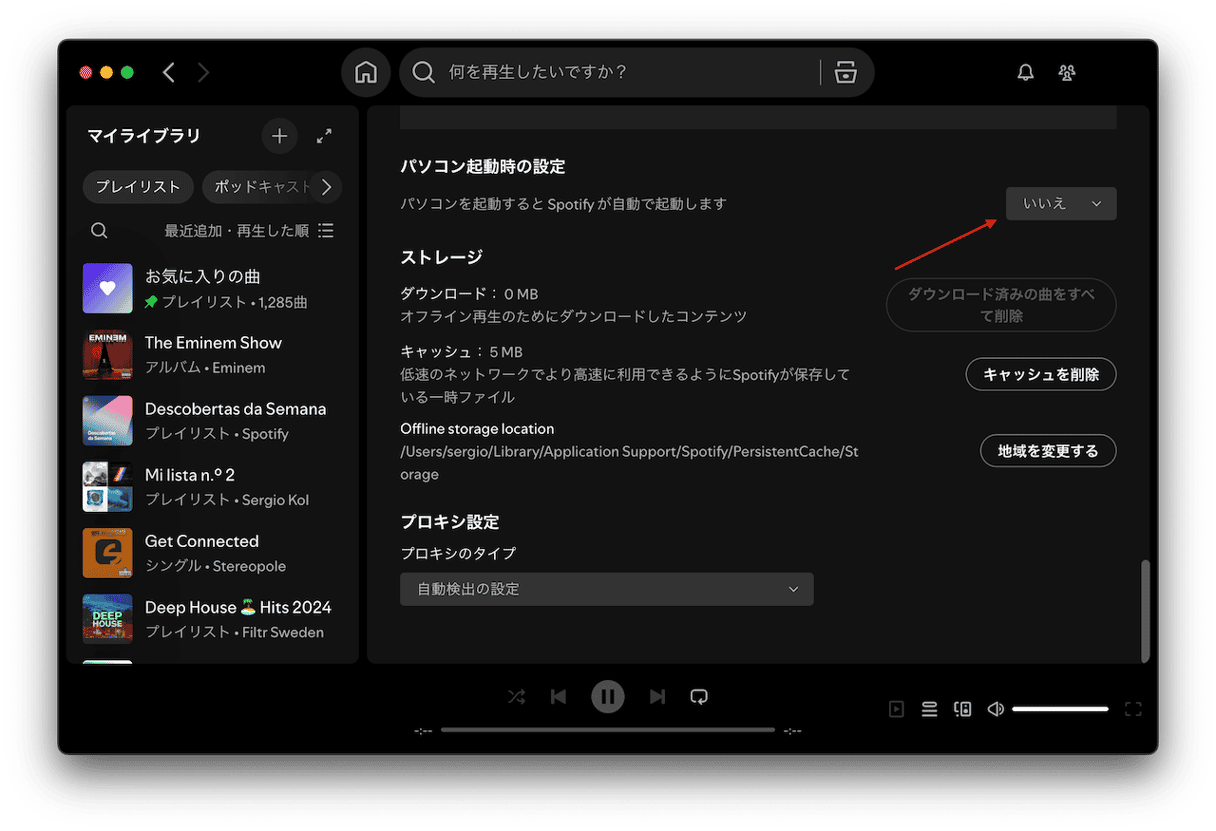Click the Get Connected cover thumbnail
This screenshot has width=1216, height=831.
point(108,553)
